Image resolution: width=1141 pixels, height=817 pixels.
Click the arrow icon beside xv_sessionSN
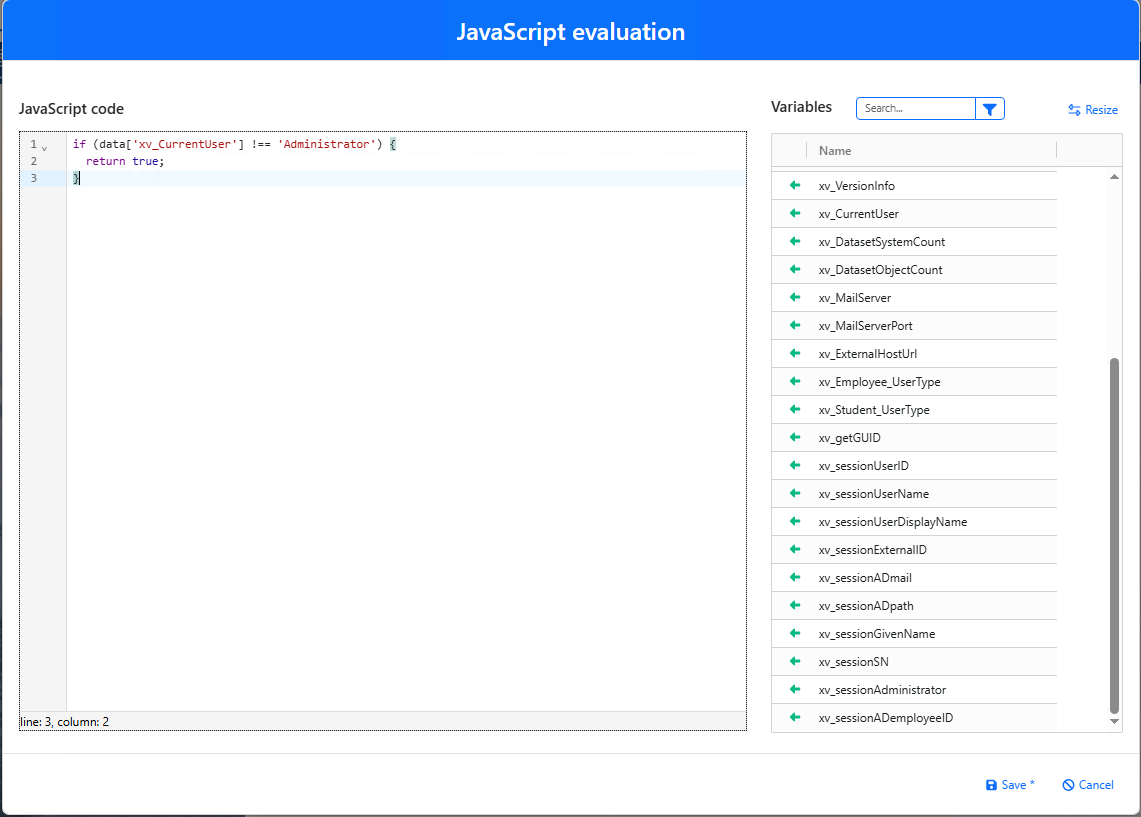pos(795,661)
